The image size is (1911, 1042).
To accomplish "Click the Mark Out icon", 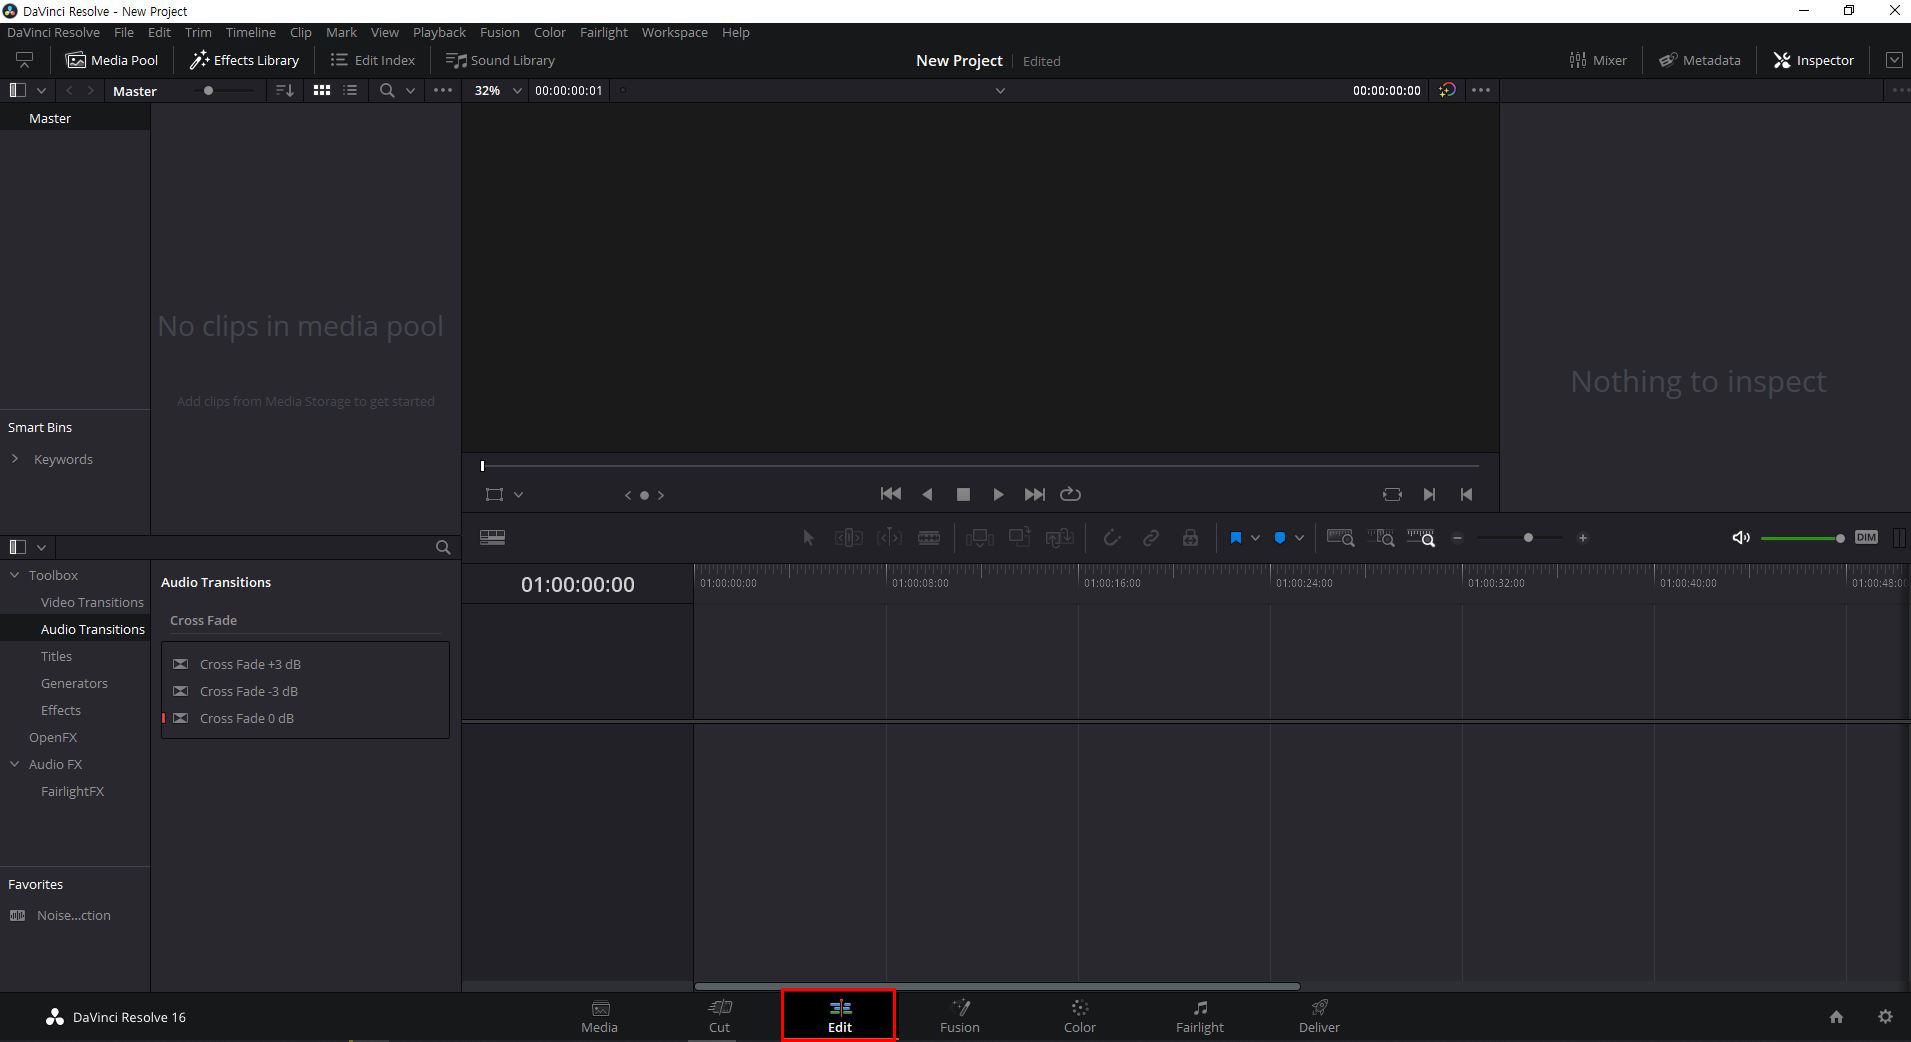I will 1466,494.
